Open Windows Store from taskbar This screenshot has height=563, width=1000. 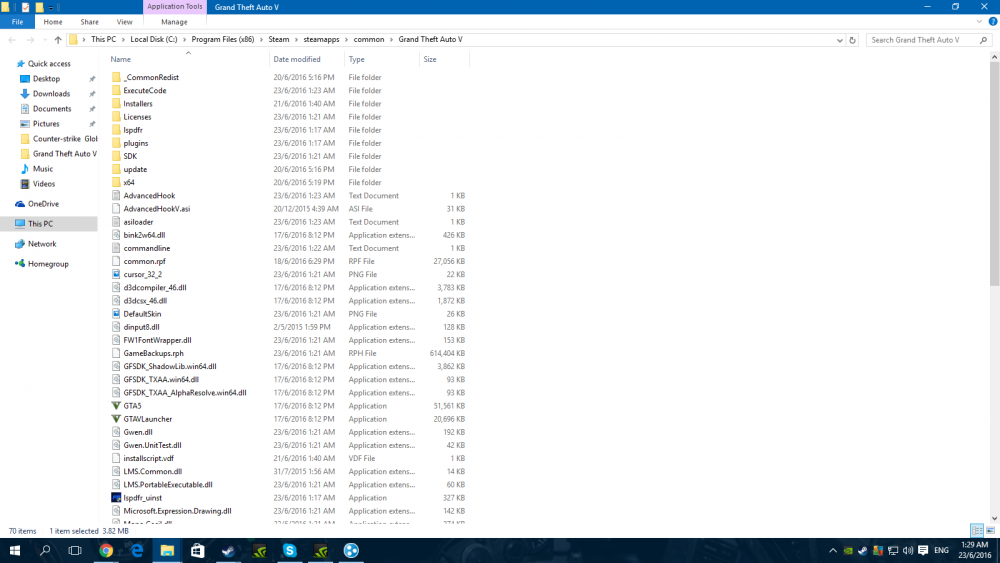[x=198, y=550]
